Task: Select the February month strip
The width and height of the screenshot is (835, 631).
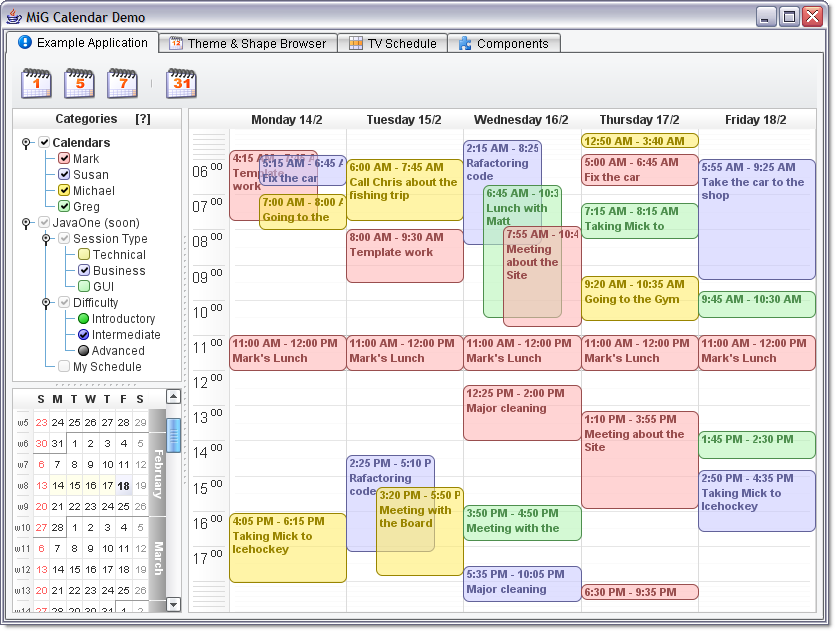Action: click(x=158, y=473)
